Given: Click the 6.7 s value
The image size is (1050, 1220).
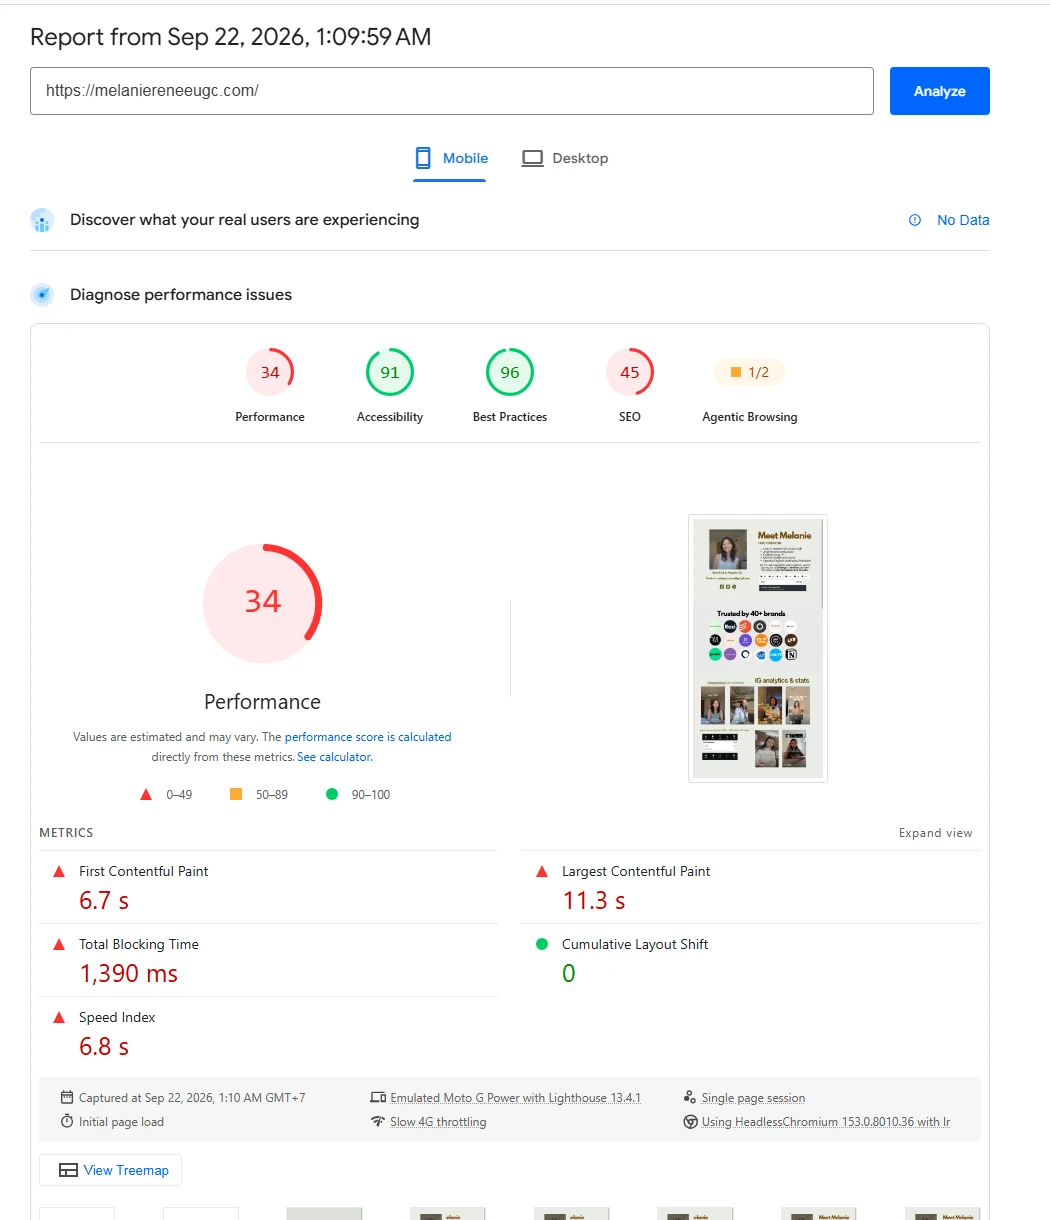Looking at the screenshot, I should click(104, 901).
